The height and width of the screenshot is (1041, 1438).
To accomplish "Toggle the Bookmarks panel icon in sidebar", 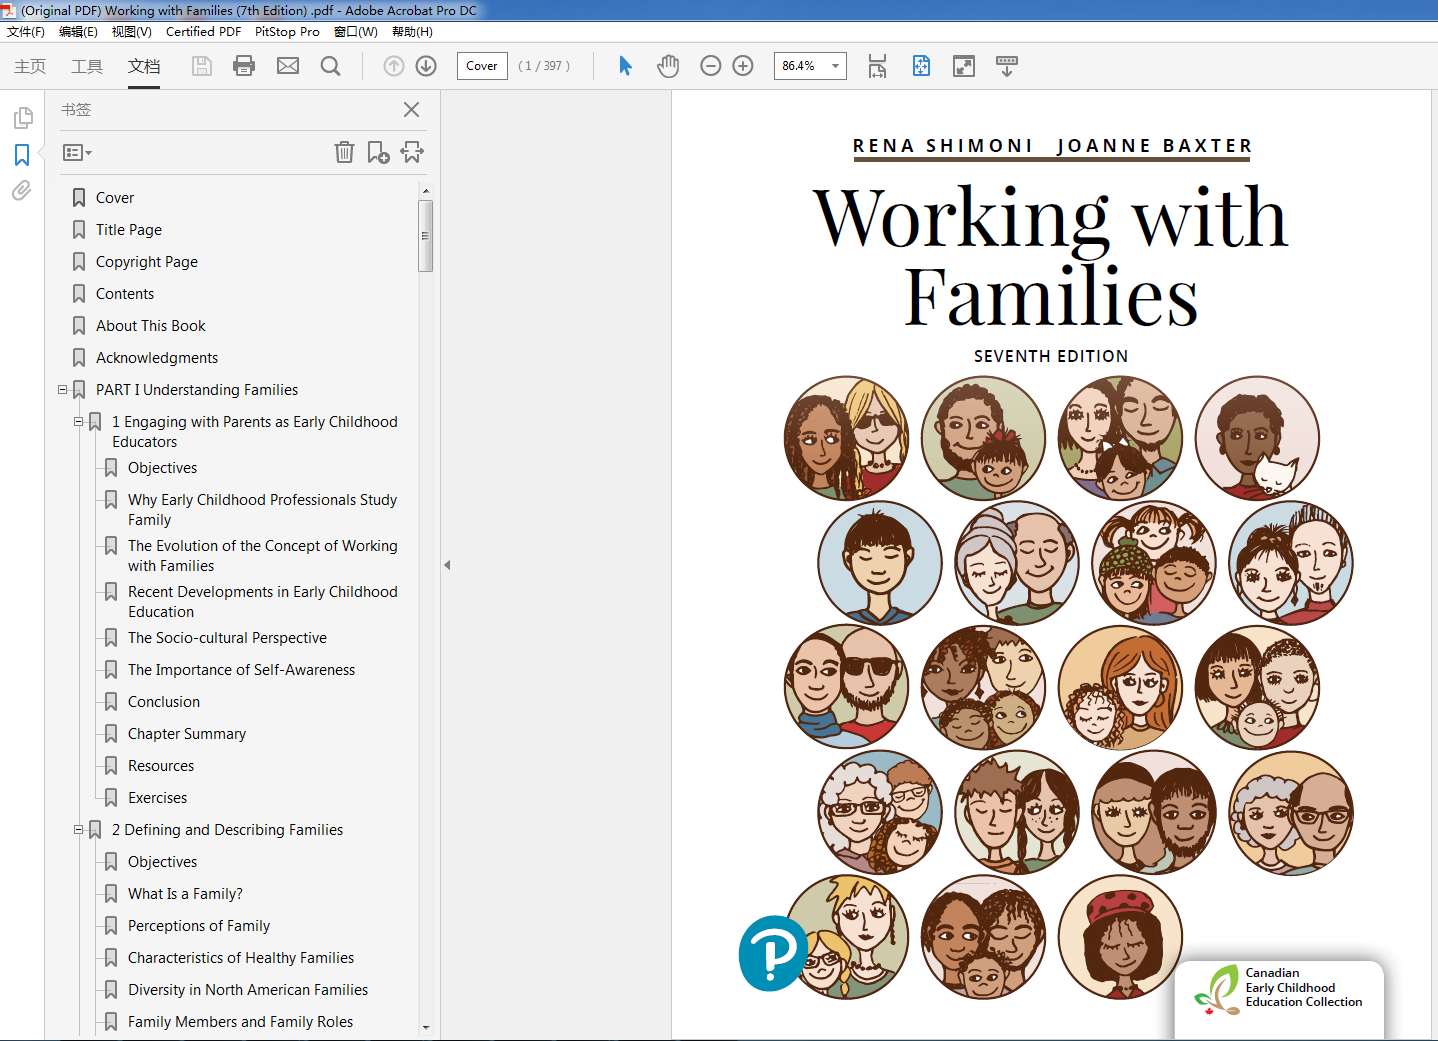I will click(22, 155).
